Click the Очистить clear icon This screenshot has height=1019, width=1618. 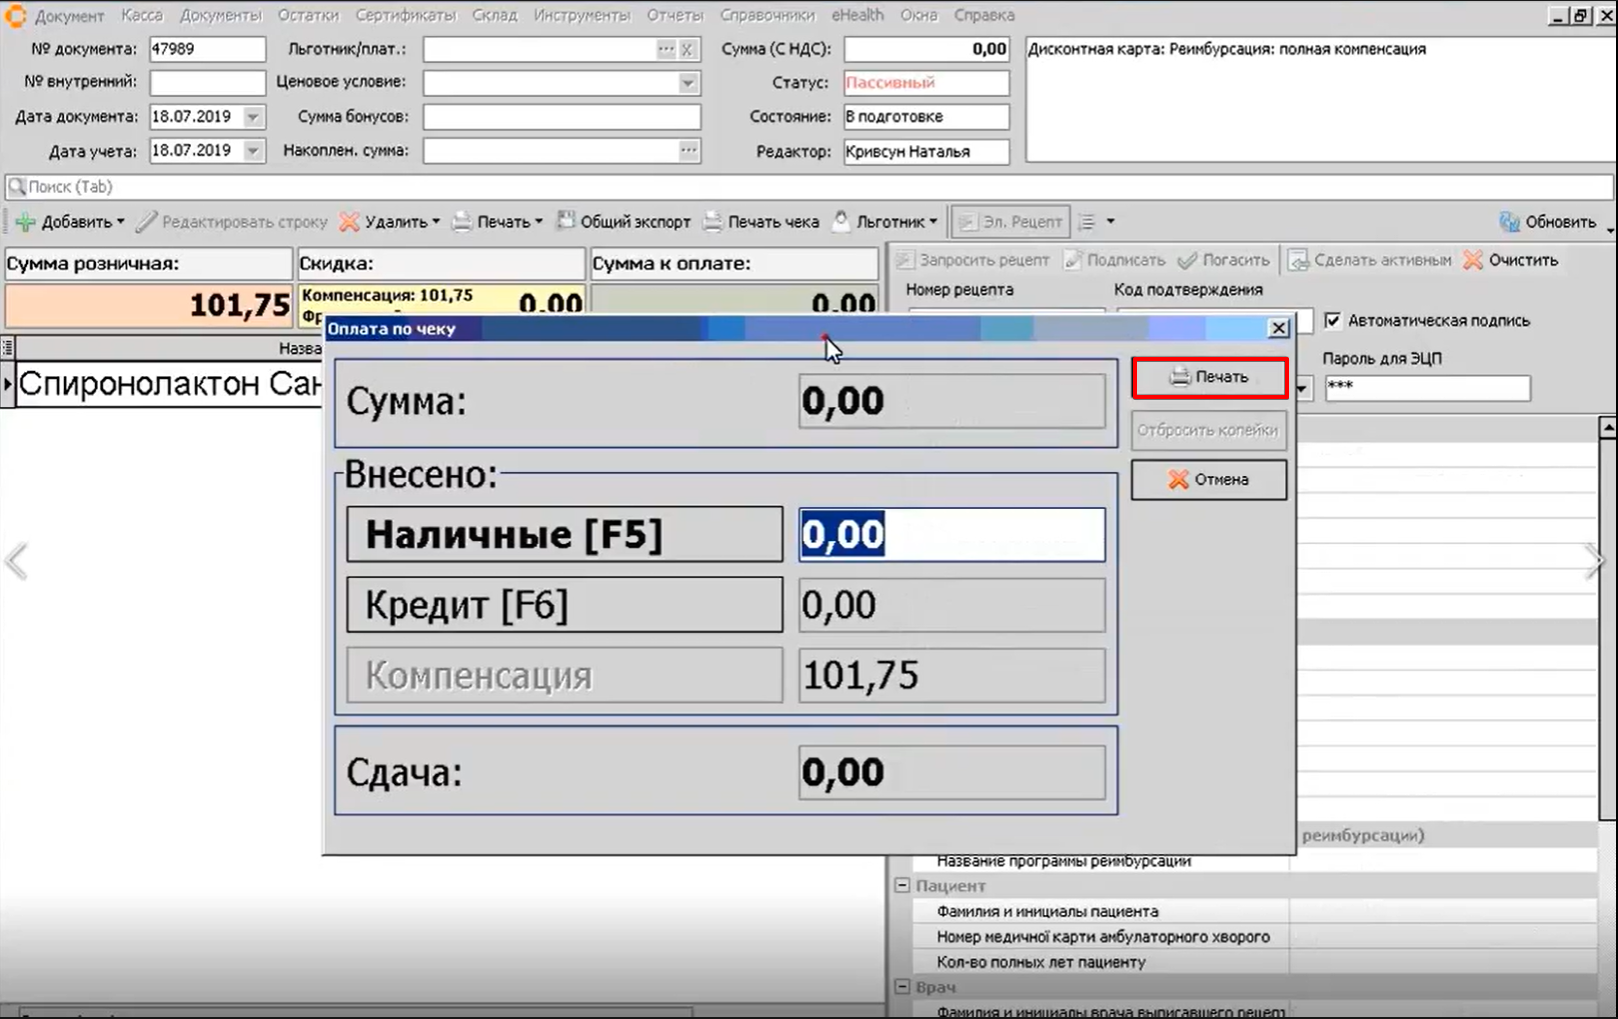1472,260
